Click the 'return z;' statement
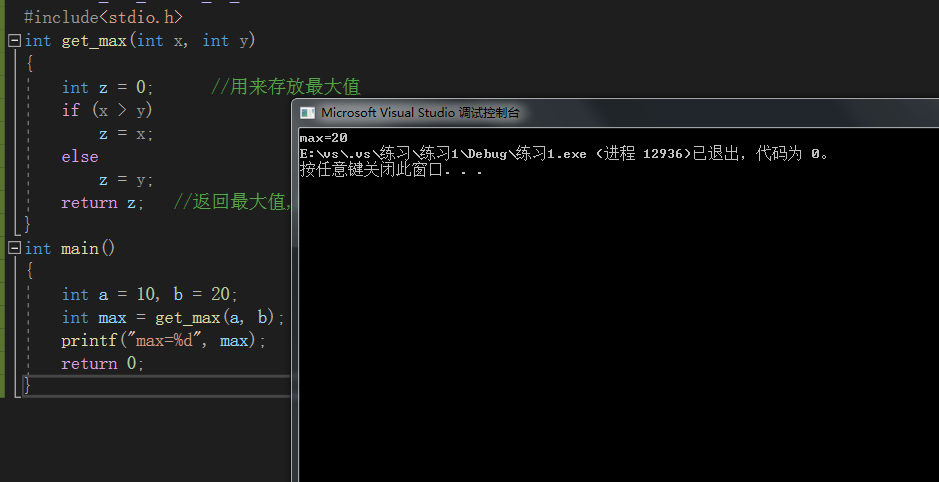Image resolution: width=939 pixels, height=482 pixels. [x=102, y=203]
